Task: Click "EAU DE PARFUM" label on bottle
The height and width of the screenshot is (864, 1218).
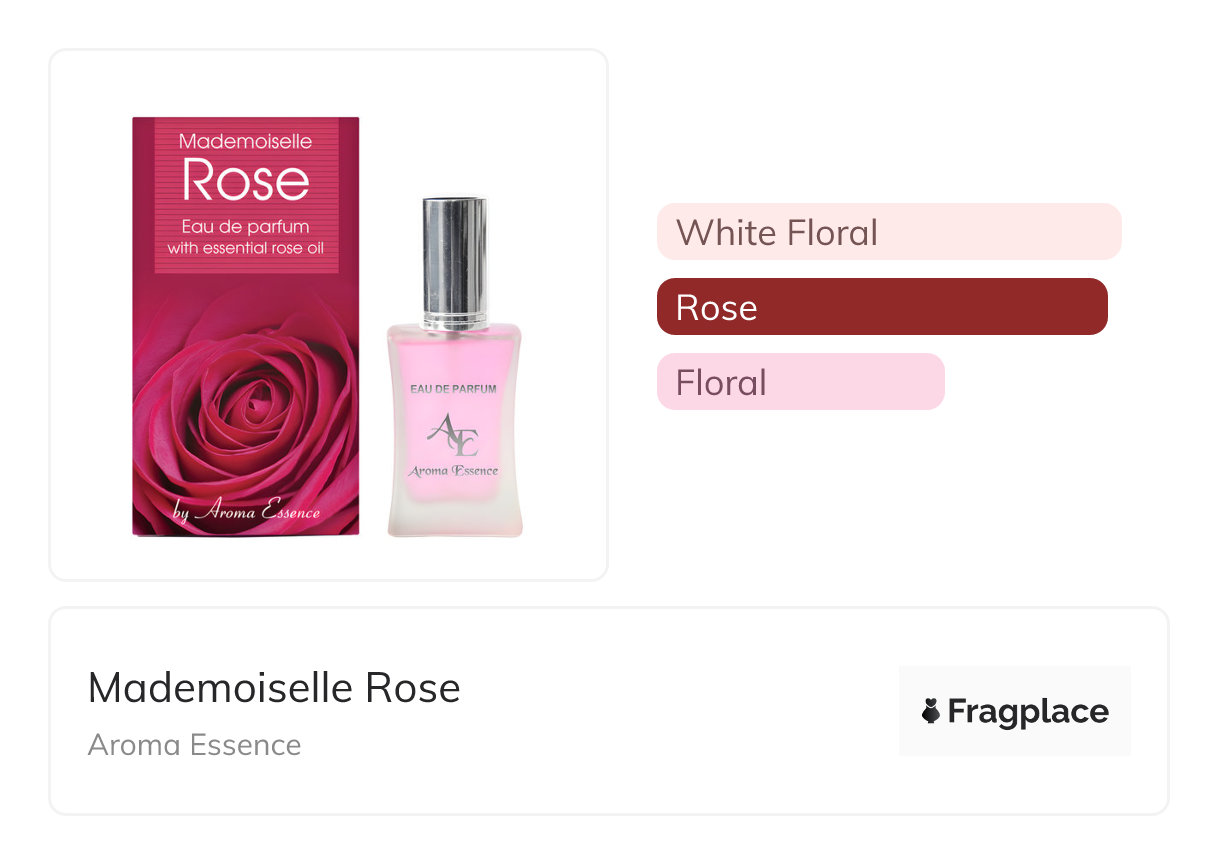Action: [453, 388]
